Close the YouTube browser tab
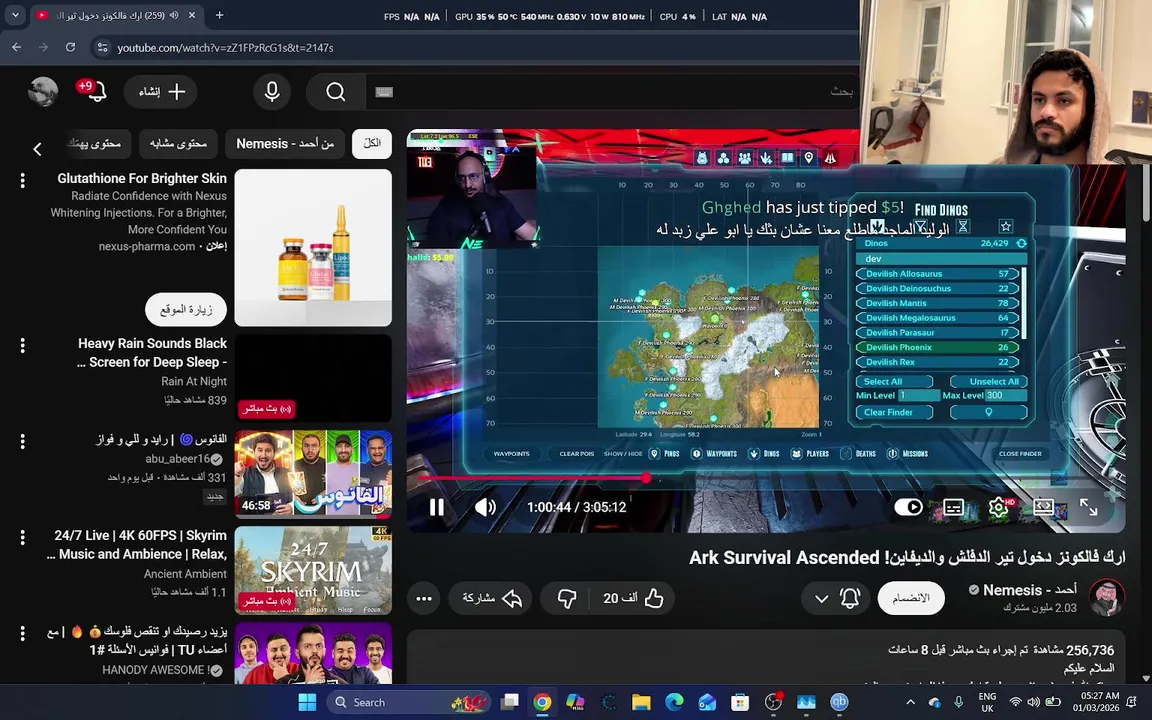 click(192, 15)
